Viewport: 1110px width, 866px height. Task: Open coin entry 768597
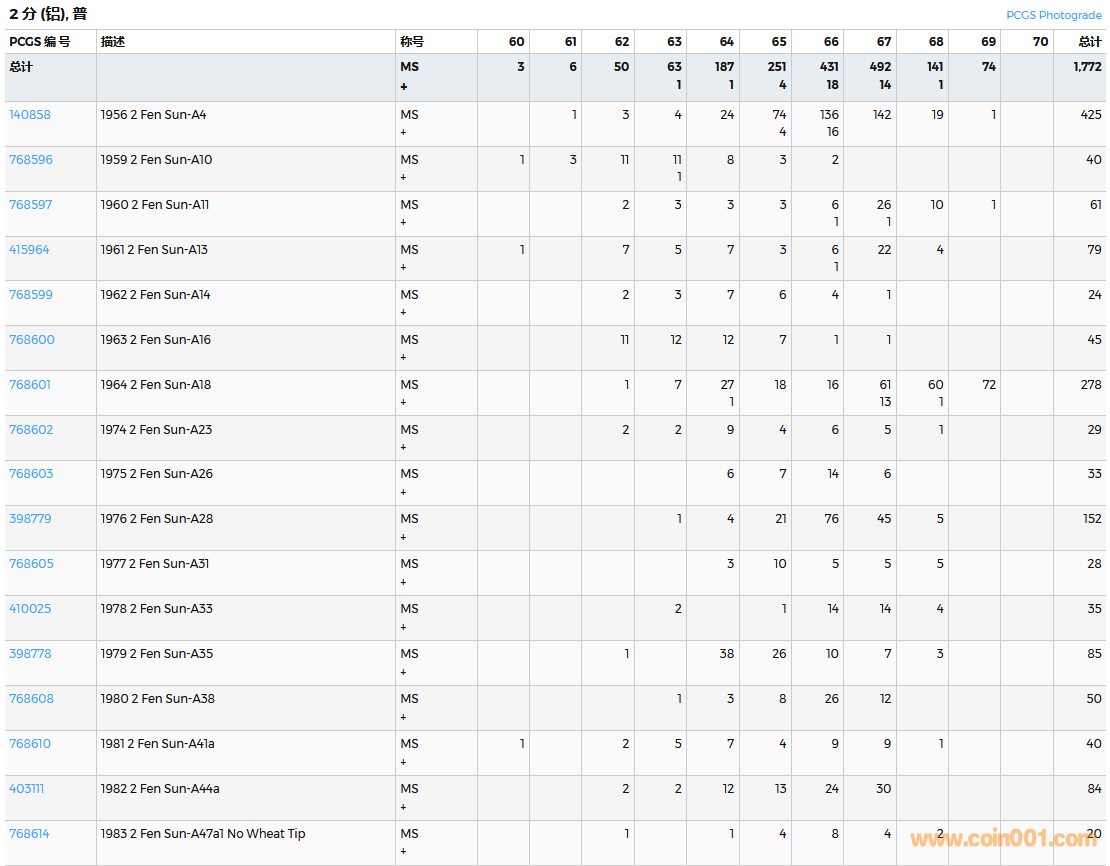[x=31, y=205]
